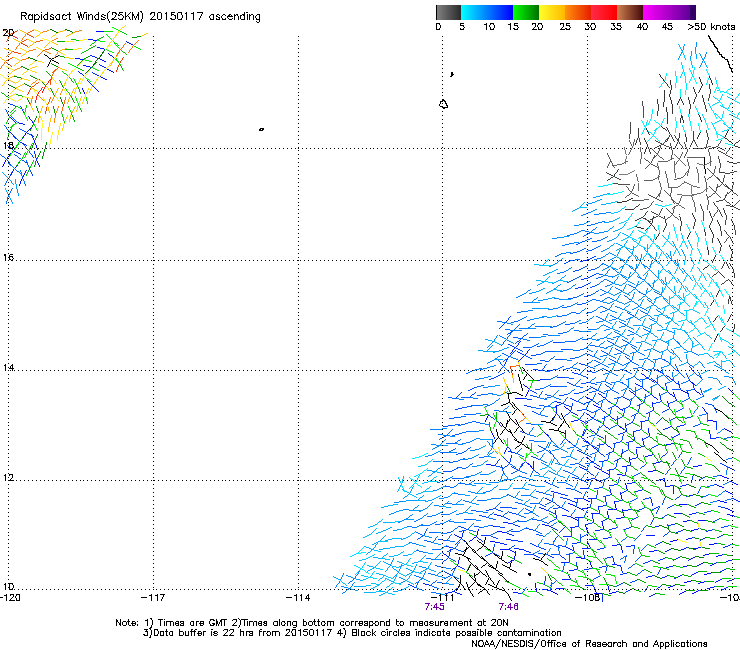This screenshot has width=740, height=650.
Task: Click the '-117' longitude axis label
Action: point(153,597)
